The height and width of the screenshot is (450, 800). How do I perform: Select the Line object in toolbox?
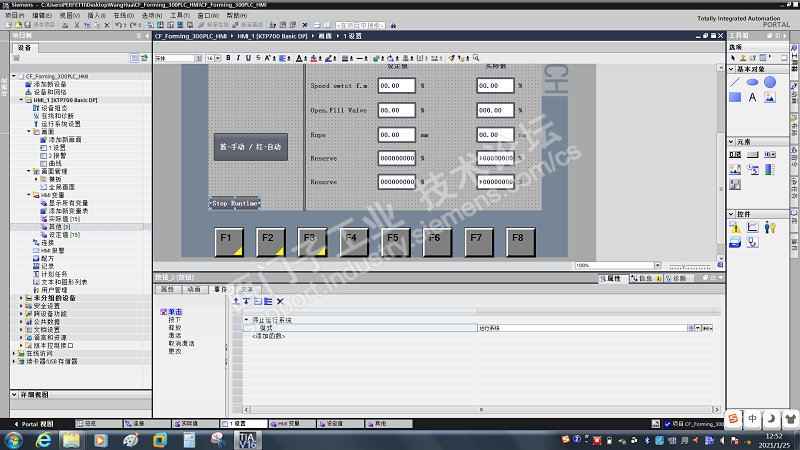click(735, 82)
